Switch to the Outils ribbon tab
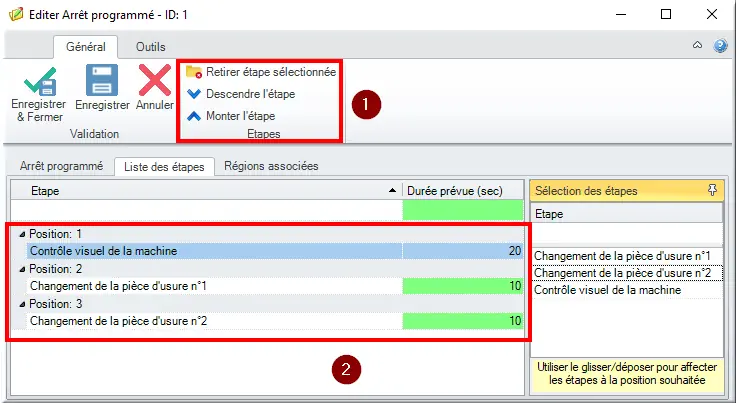 151,47
